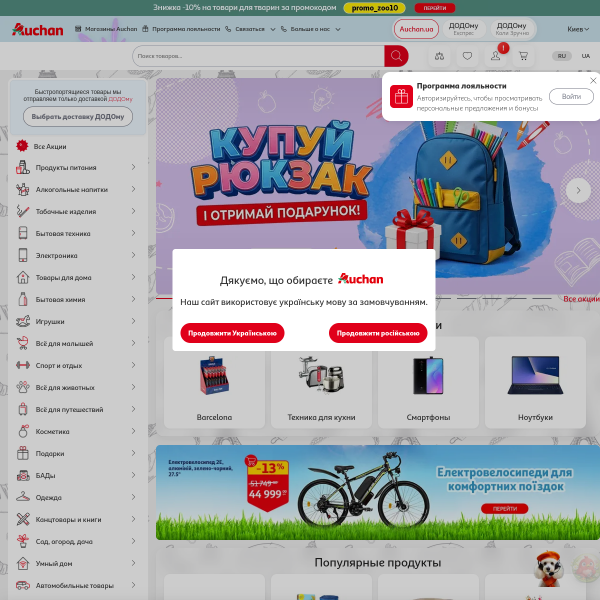The width and height of the screenshot is (600, 600).
Task: Click the Auchan logo in the header
Action: point(38,29)
